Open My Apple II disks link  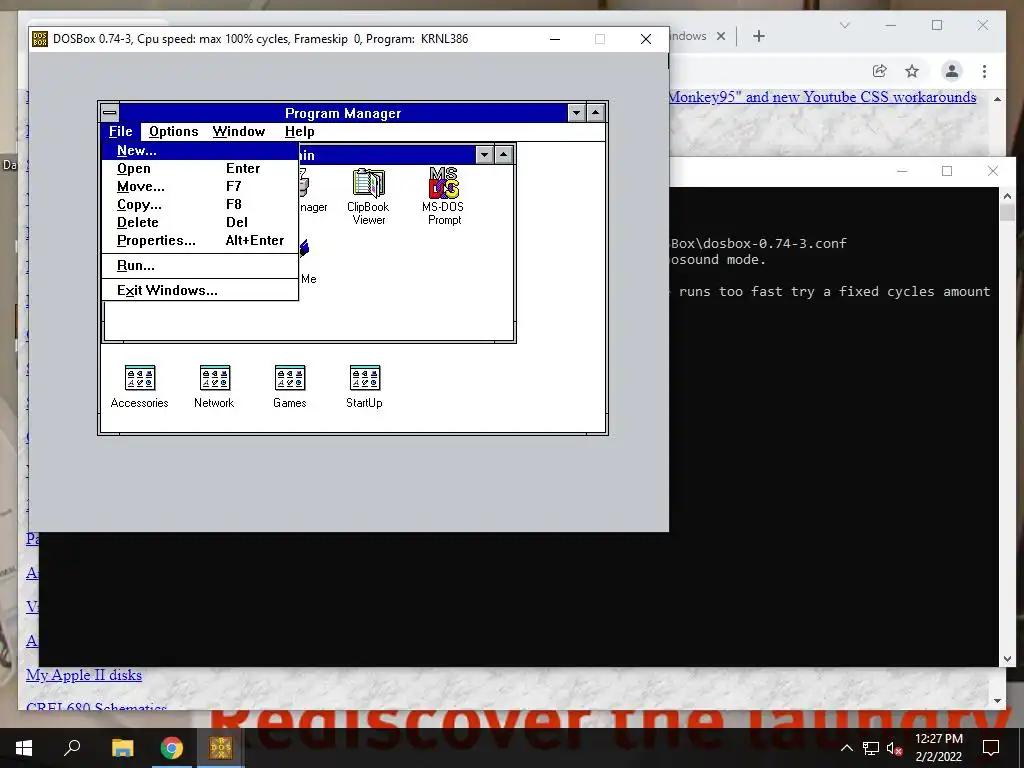(x=84, y=675)
